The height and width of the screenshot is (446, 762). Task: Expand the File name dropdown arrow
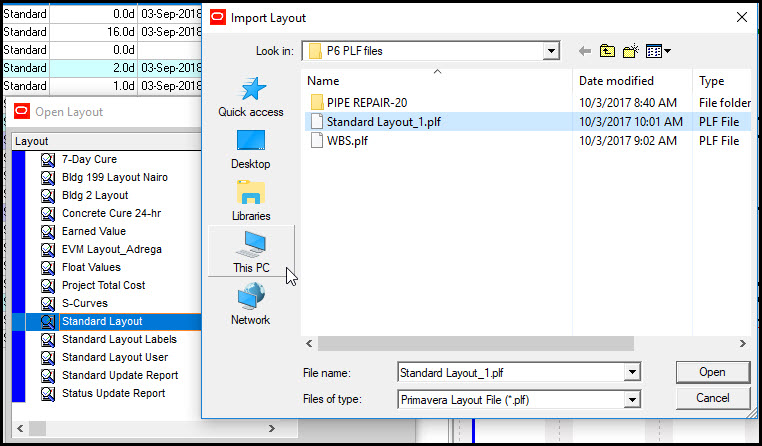631,373
